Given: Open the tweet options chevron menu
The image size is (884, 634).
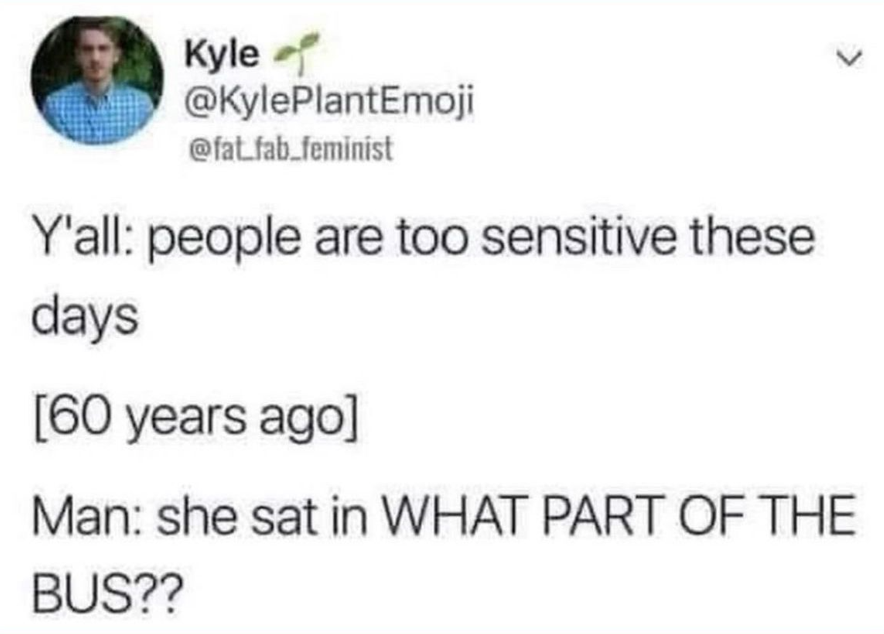Looking at the screenshot, I should click(x=849, y=58).
